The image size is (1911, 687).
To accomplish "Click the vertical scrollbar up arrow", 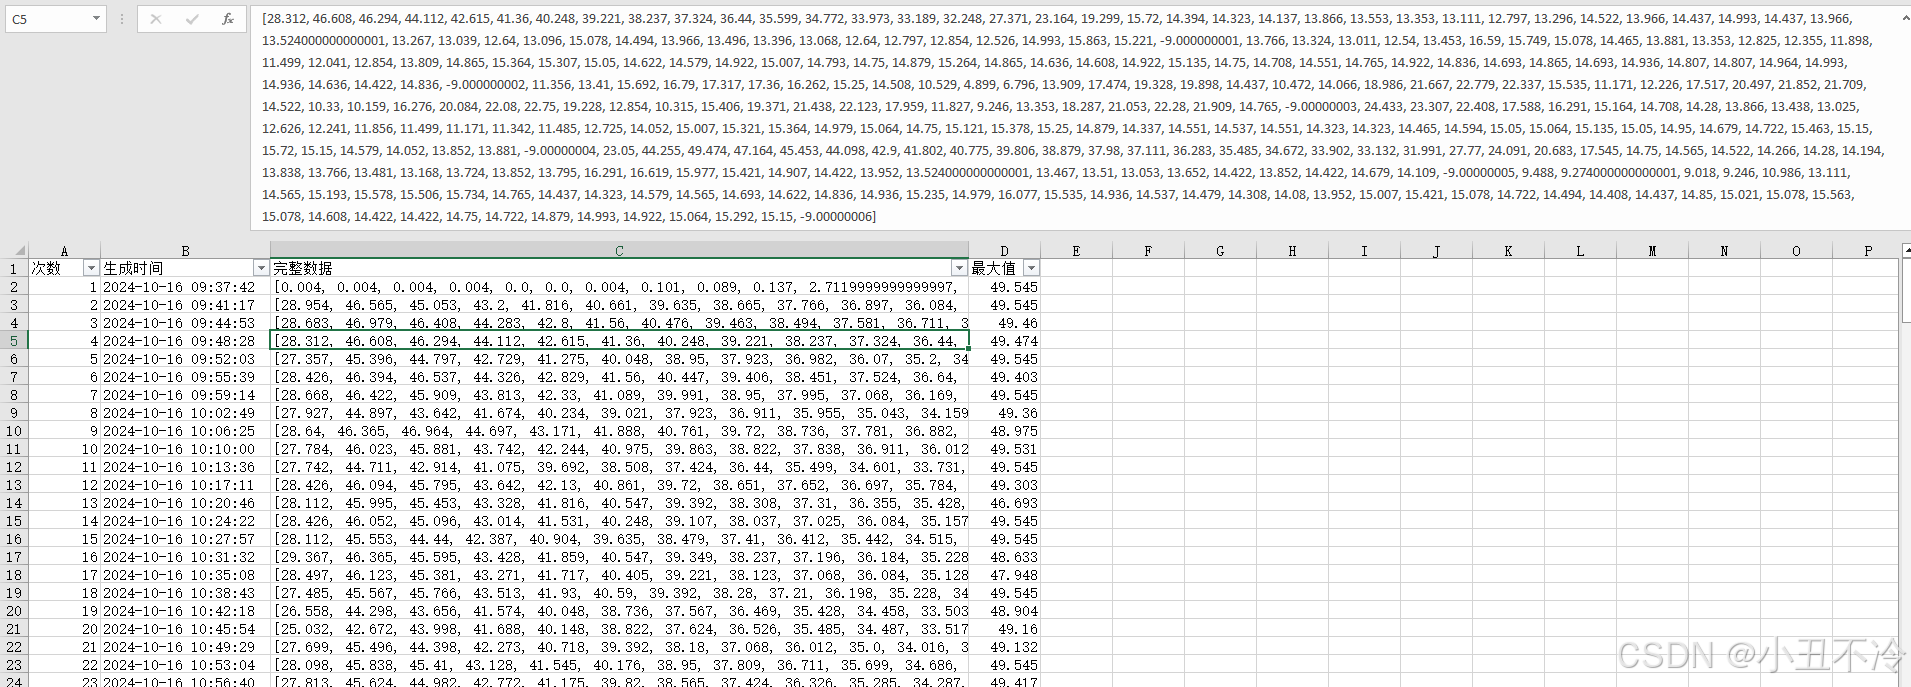I will pyautogui.click(x=1905, y=250).
